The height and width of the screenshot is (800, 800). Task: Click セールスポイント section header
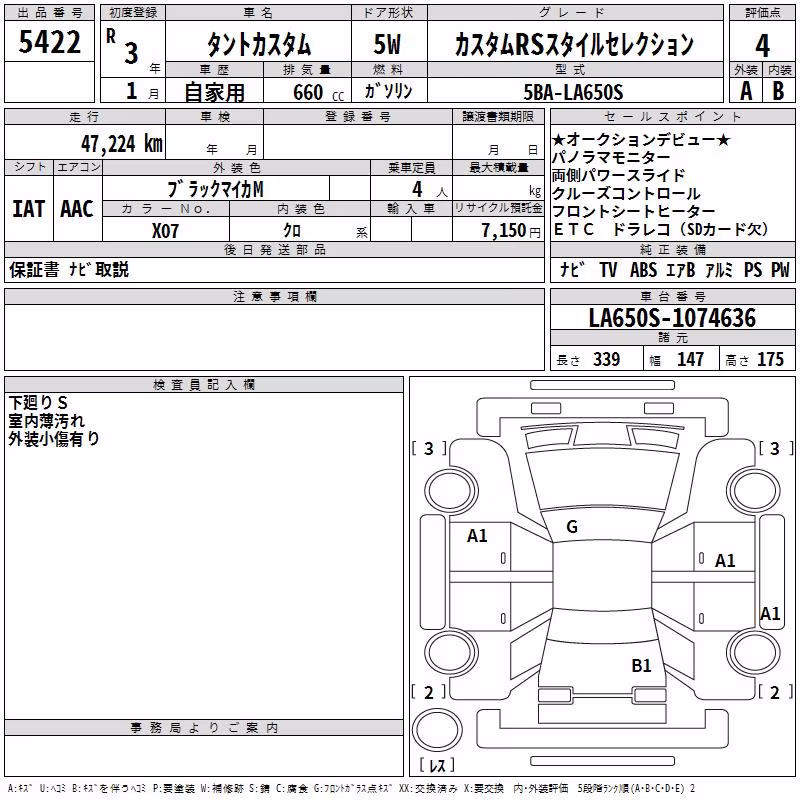pos(673,117)
